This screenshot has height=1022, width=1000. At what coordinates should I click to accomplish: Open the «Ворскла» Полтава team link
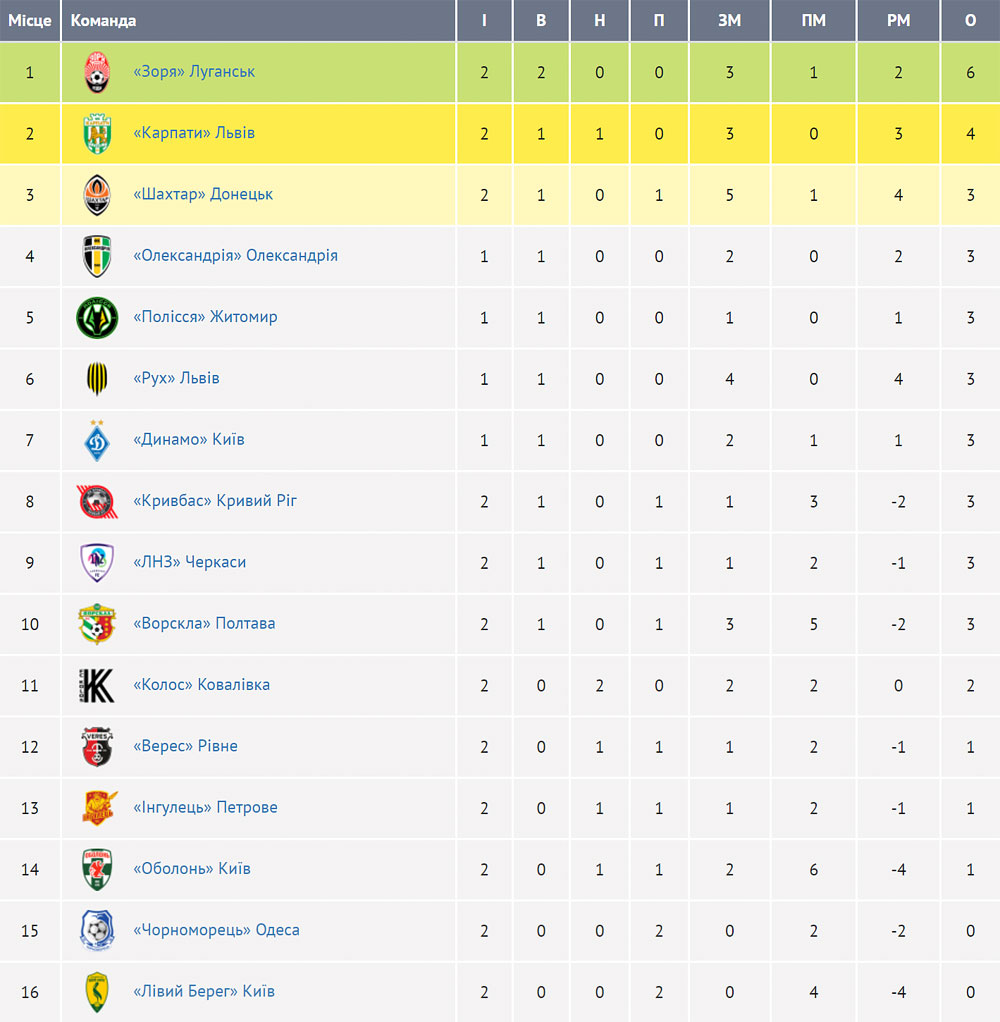pos(204,623)
